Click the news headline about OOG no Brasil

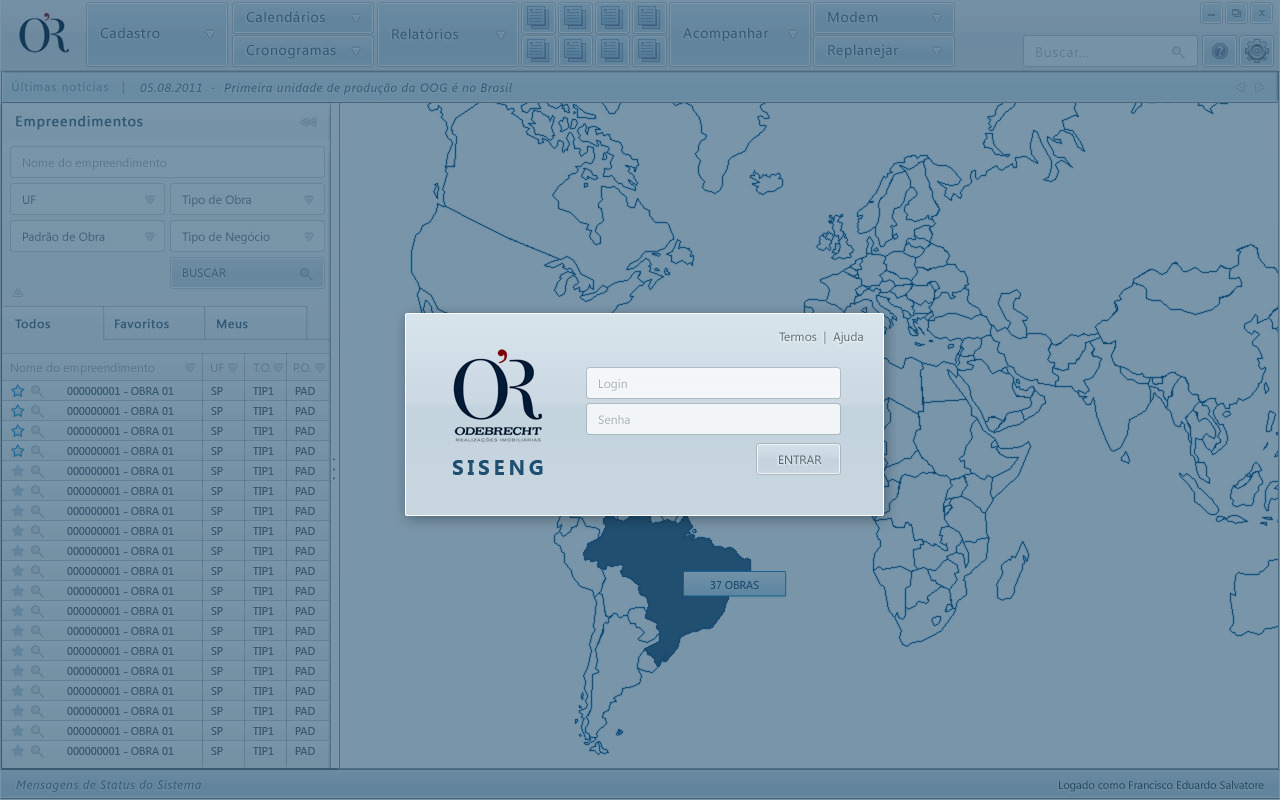click(368, 88)
